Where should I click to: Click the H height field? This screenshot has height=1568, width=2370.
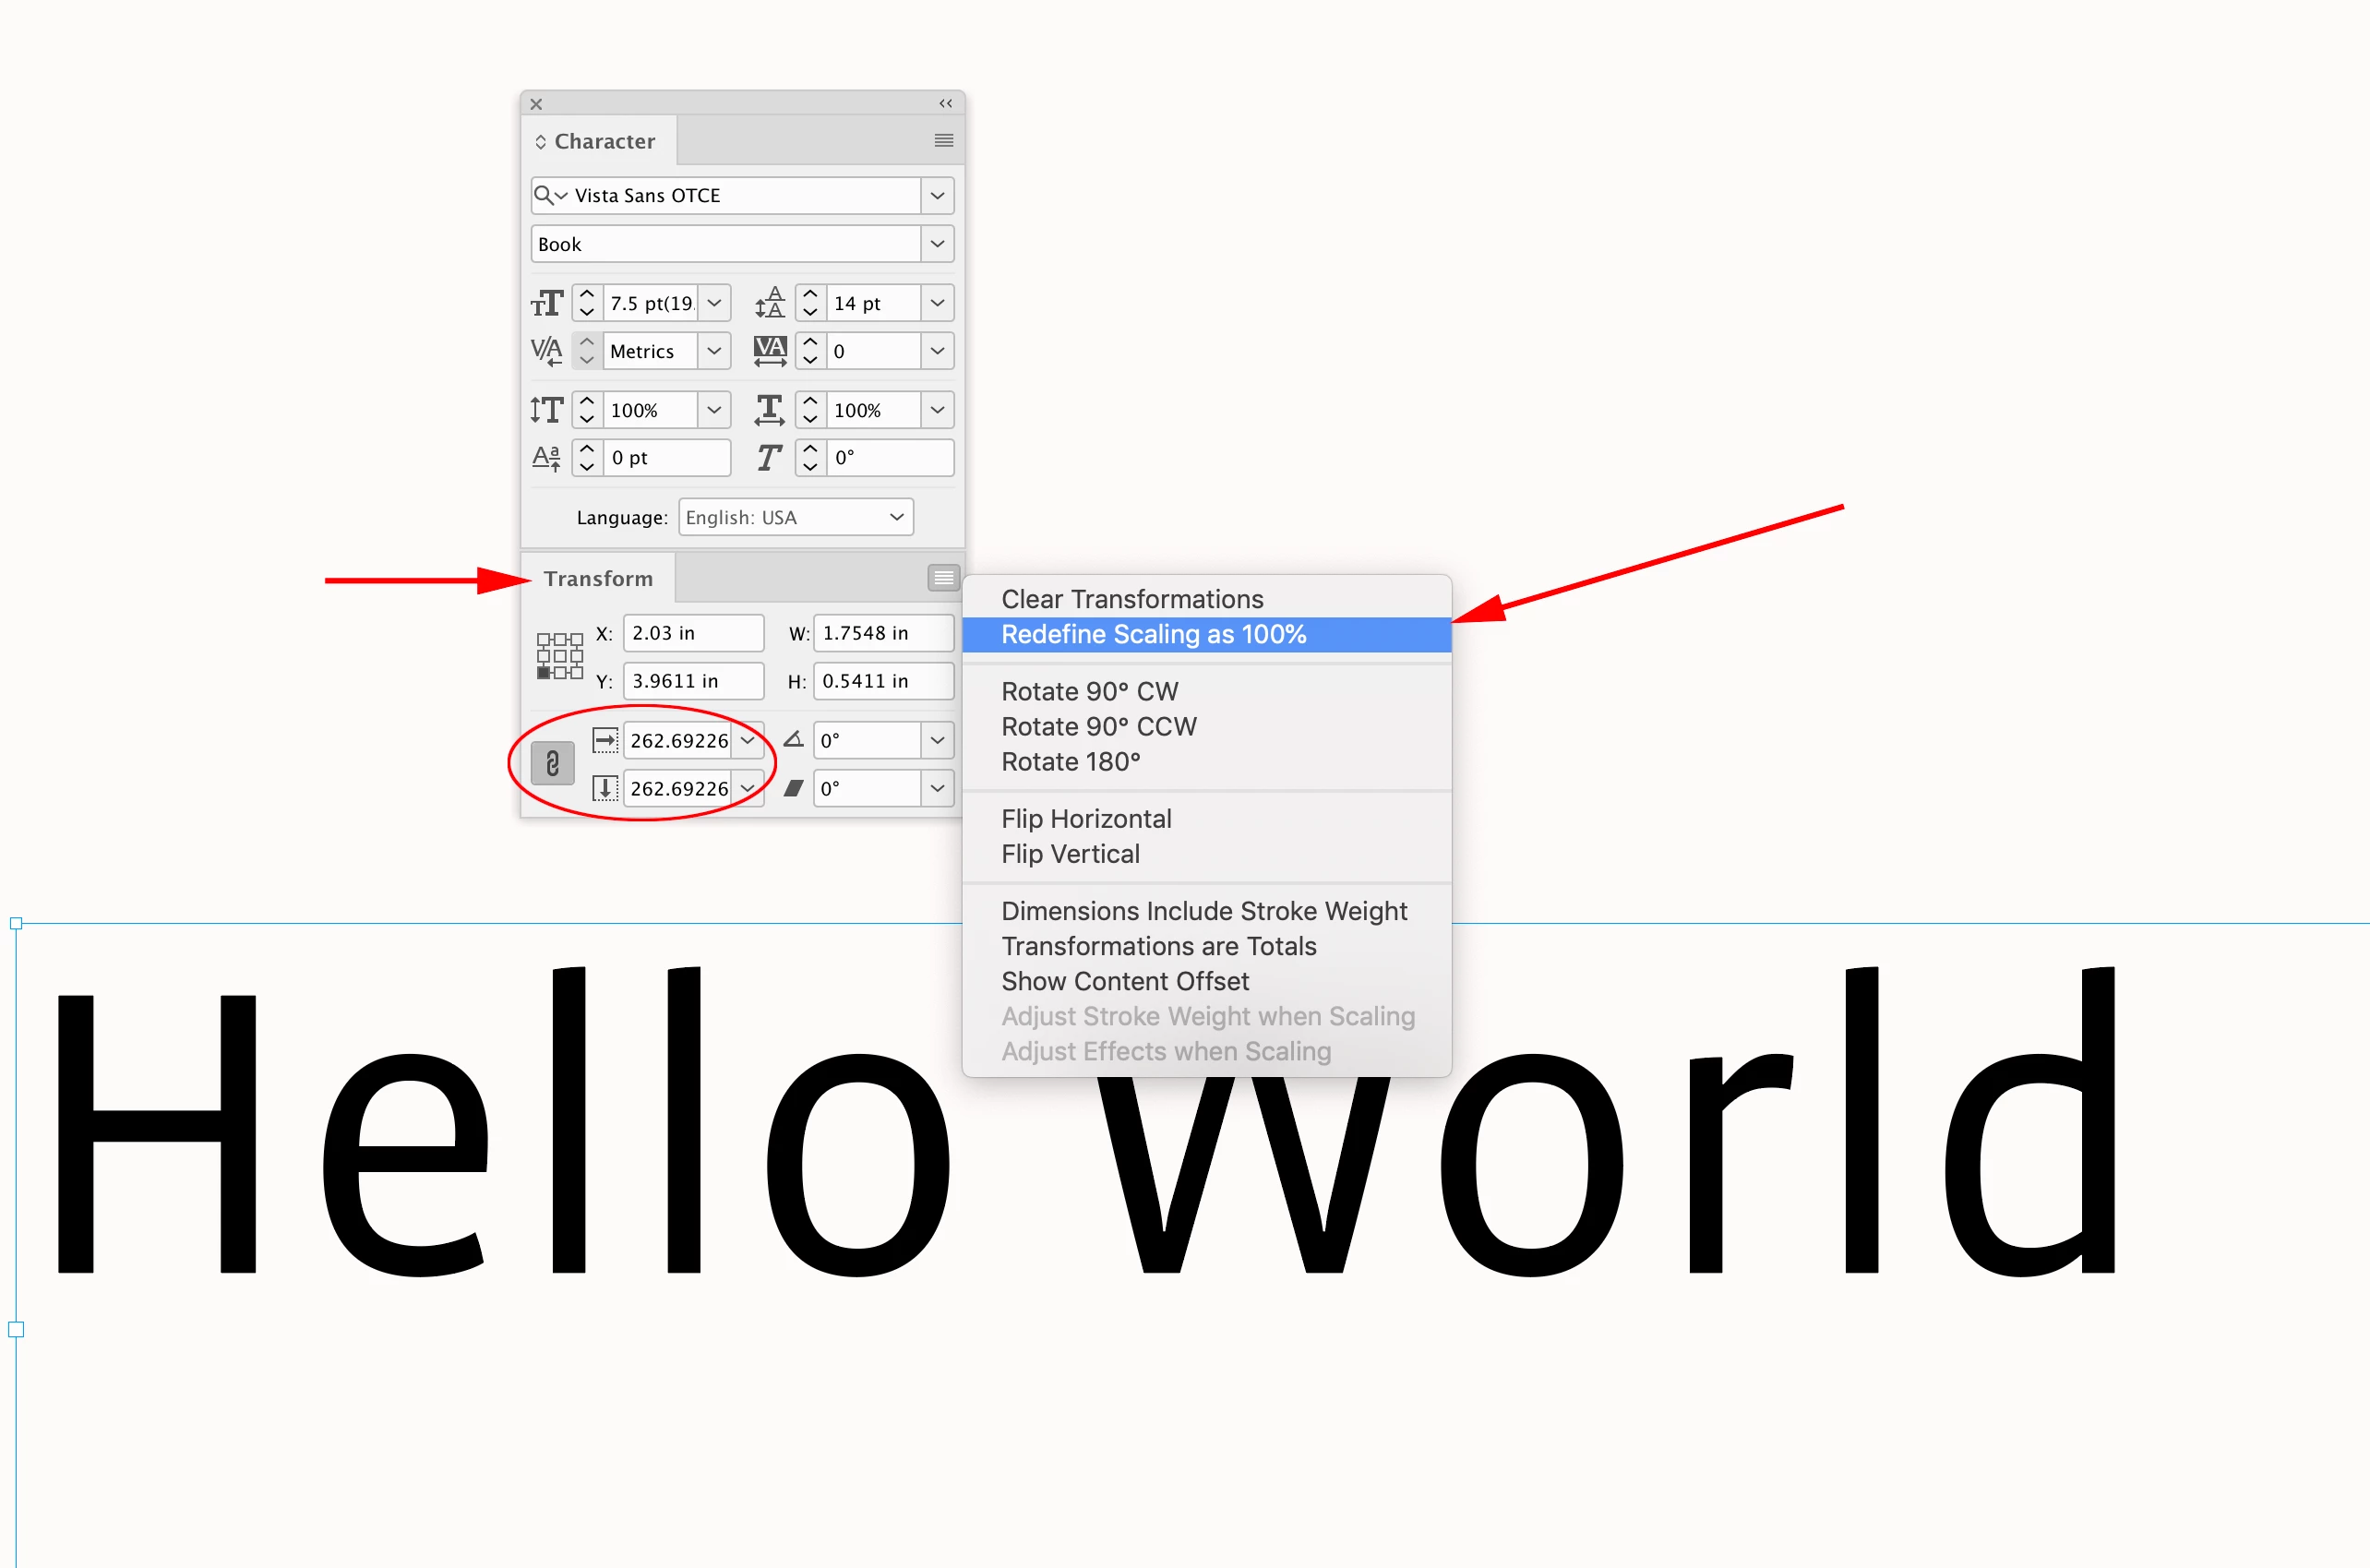[x=884, y=681]
